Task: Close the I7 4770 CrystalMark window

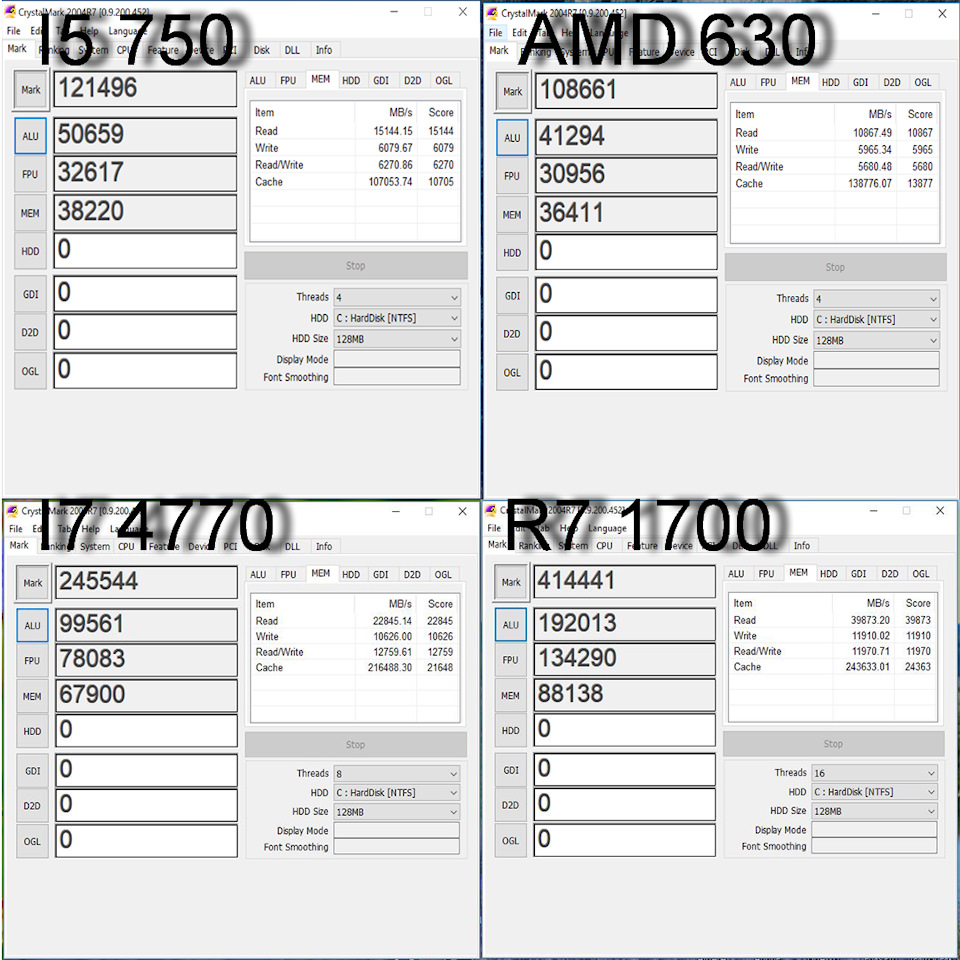Action: (x=462, y=511)
